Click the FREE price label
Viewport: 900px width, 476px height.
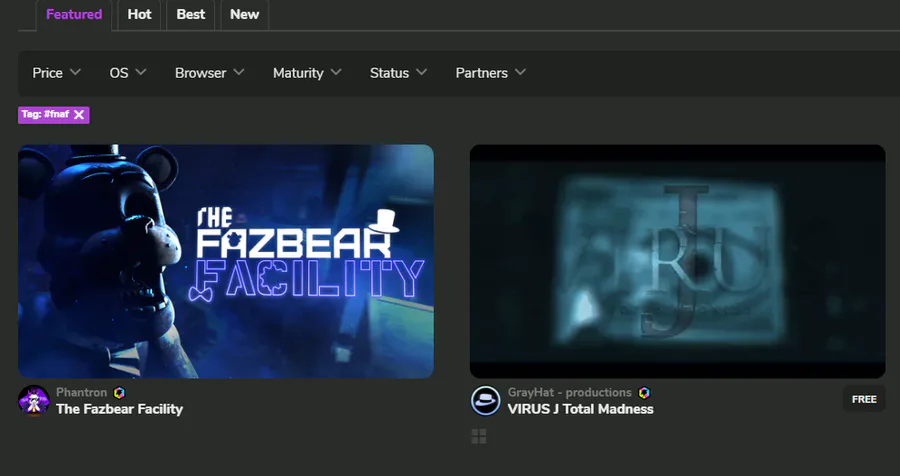point(864,399)
